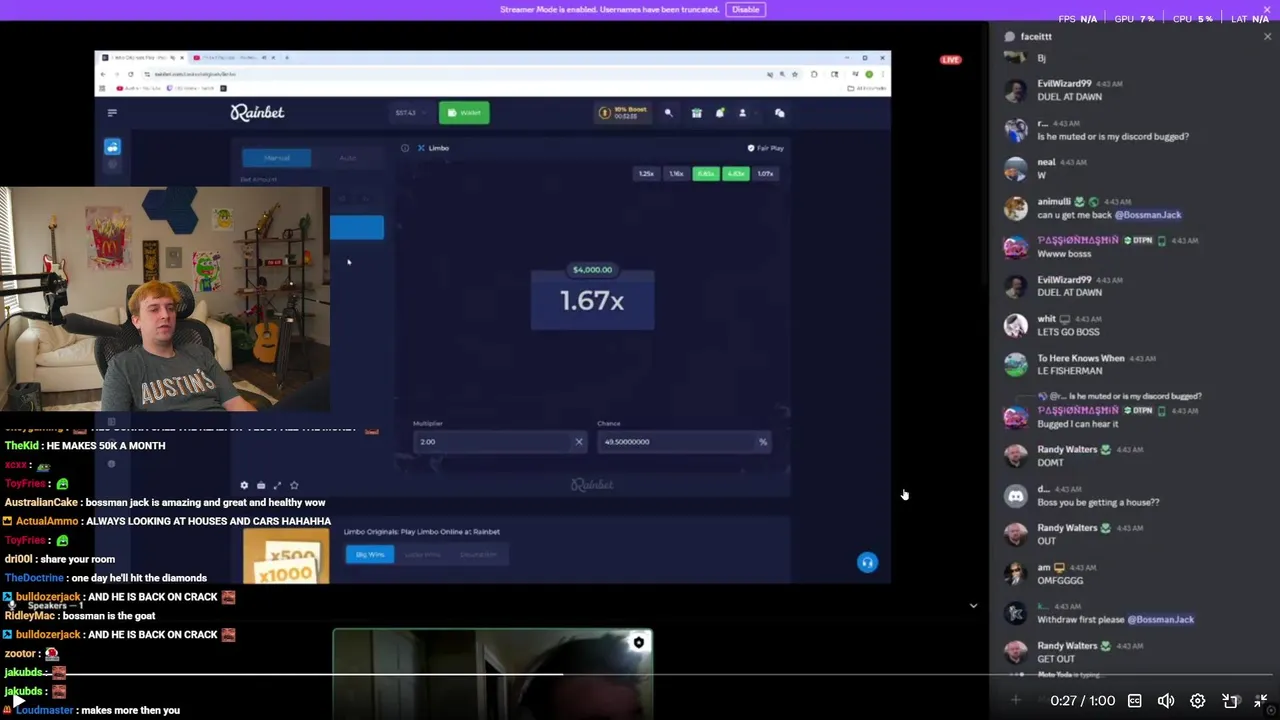Select the 1.25x history result
The height and width of the screenshot is (720, 1280).
pyautogui.click(x=646, y=174)
